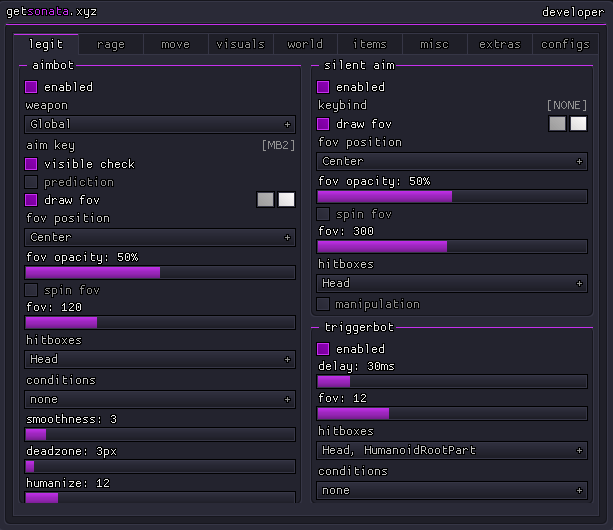
Task: Switch to the rage tab
Action: (111, 44)
